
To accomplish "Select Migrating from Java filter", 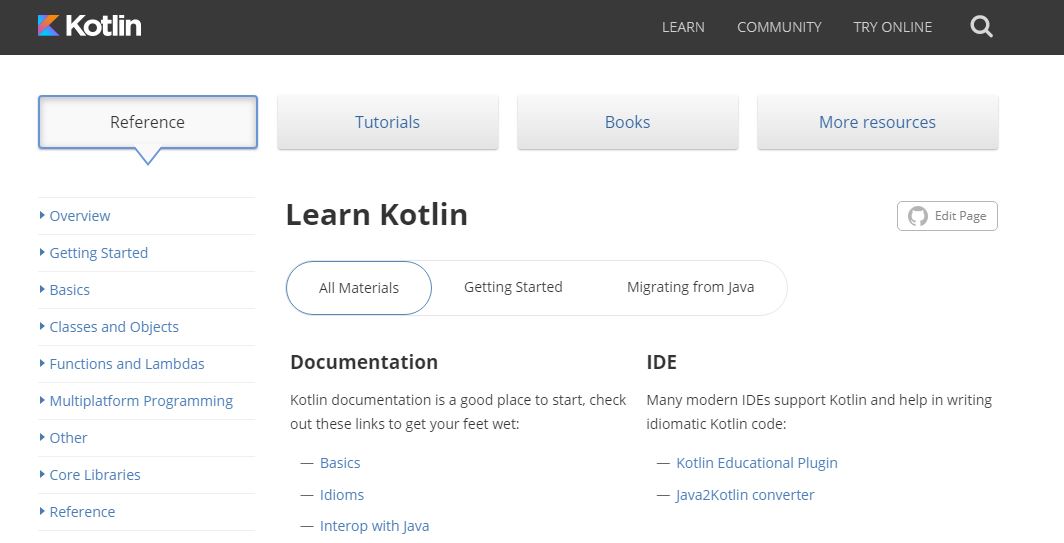I will [x=690, y=287].
